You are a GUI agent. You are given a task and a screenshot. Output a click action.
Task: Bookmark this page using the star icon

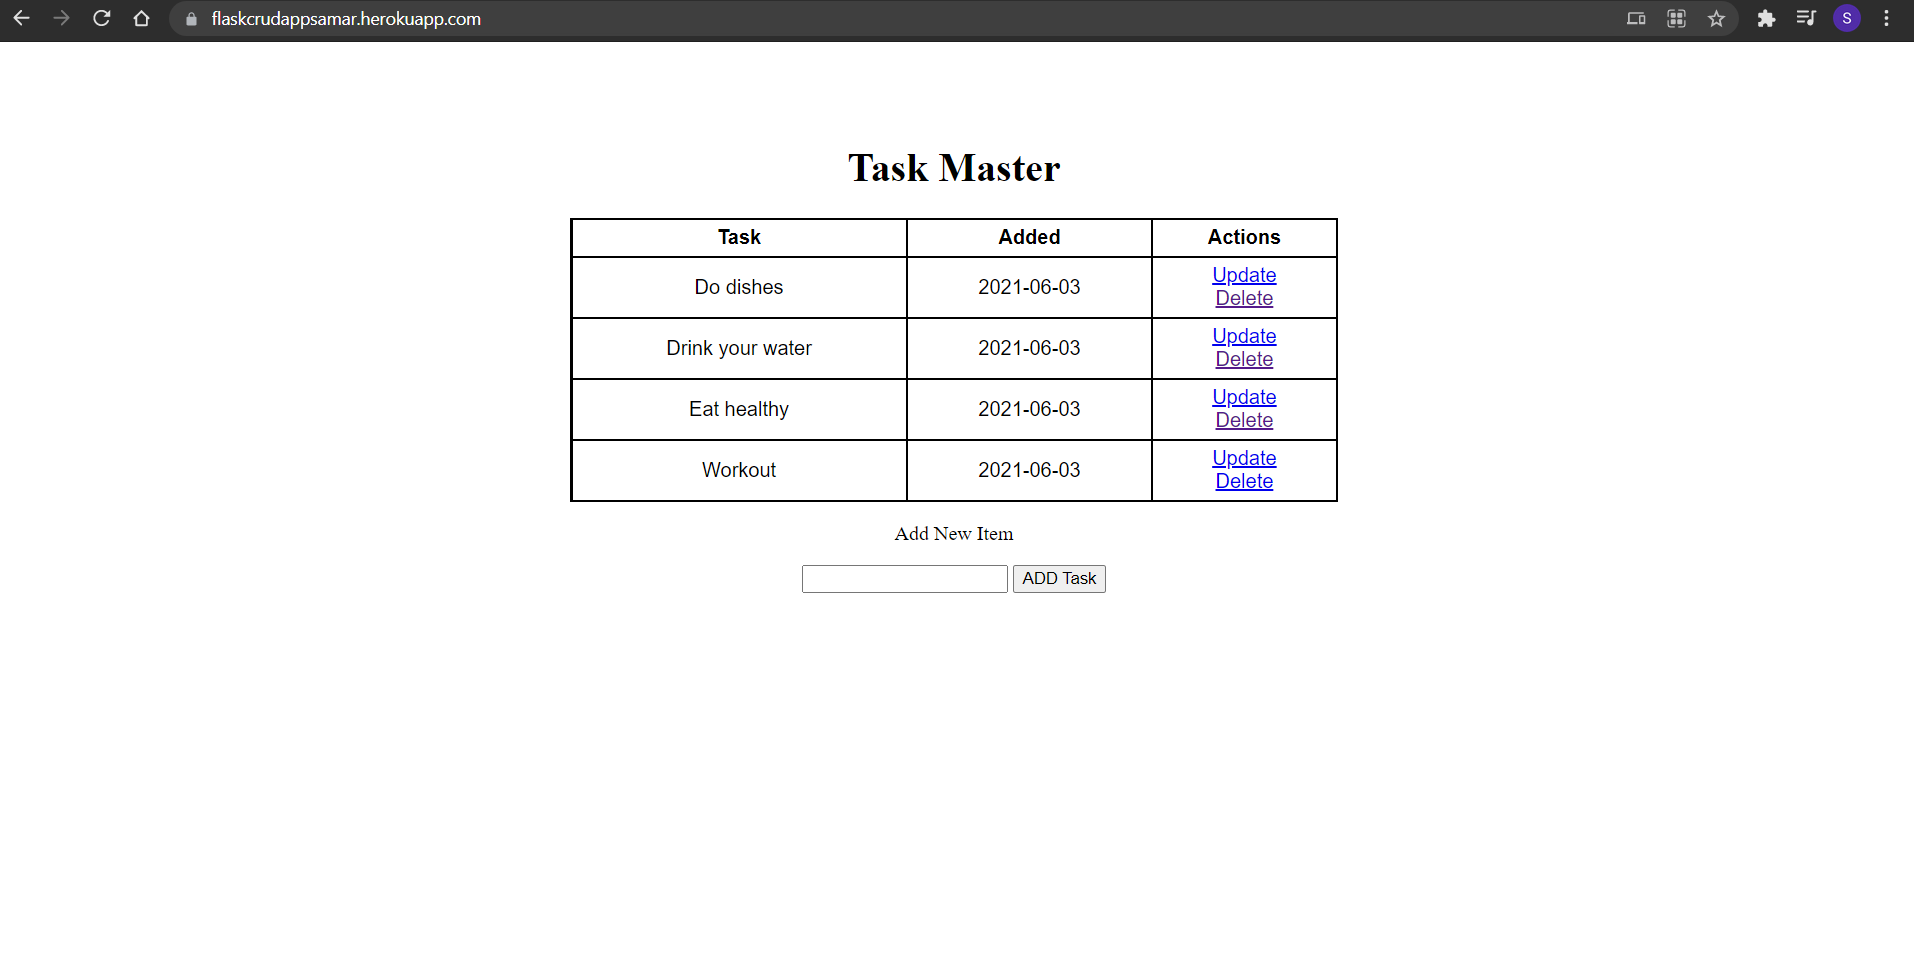[x=1717, y=19]
